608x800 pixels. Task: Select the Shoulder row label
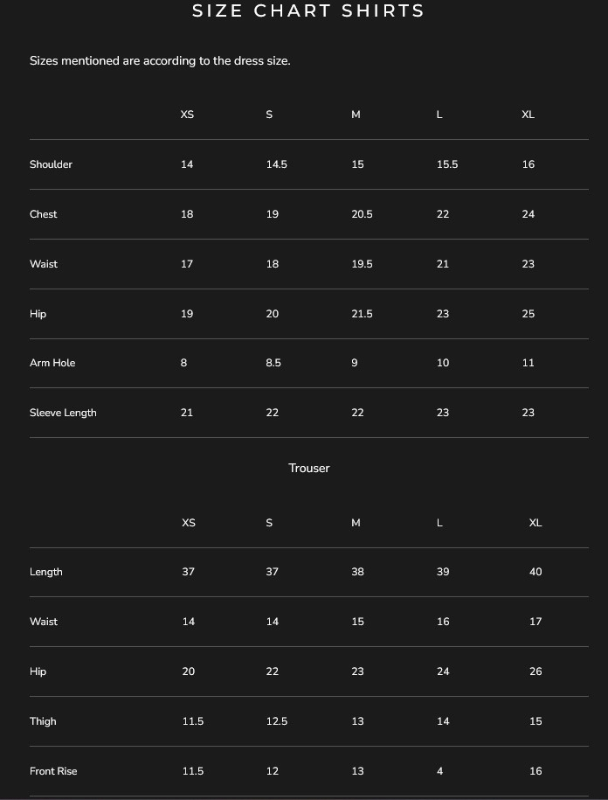[51, 164]
